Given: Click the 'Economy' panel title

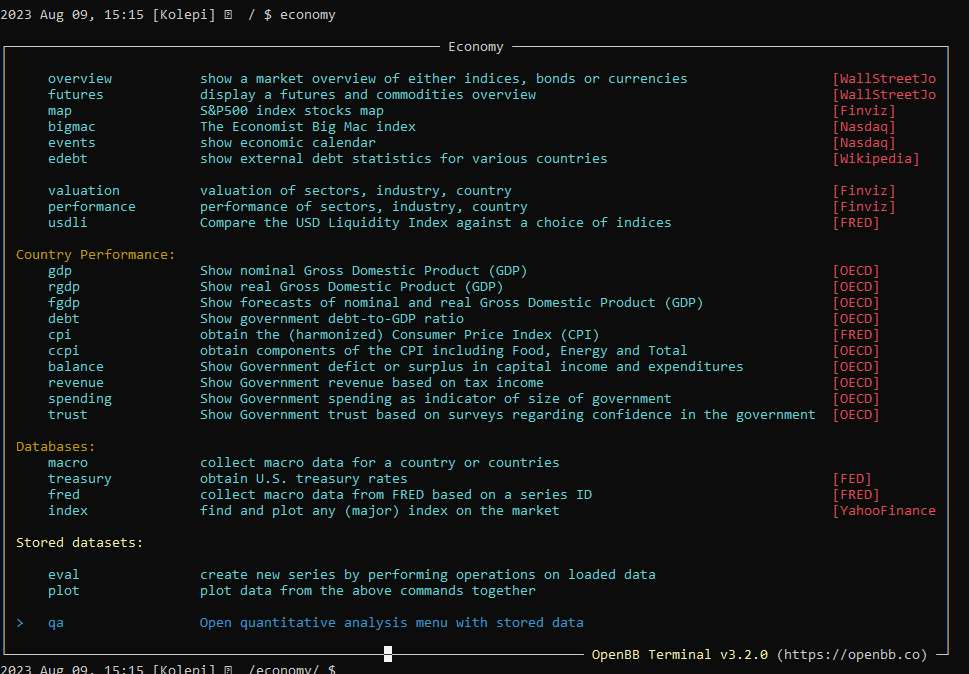Looking at the screenshot, I should [x=476, y=47].
